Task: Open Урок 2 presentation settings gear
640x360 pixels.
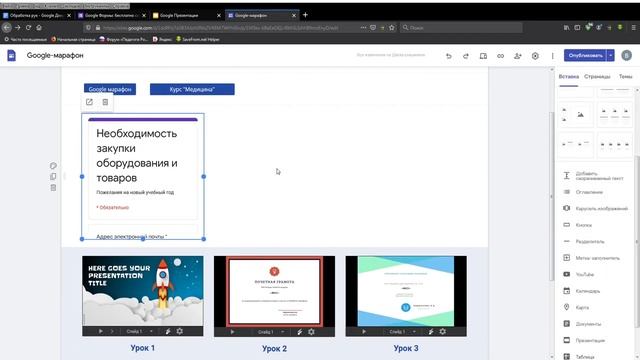Action: point(311,332)
